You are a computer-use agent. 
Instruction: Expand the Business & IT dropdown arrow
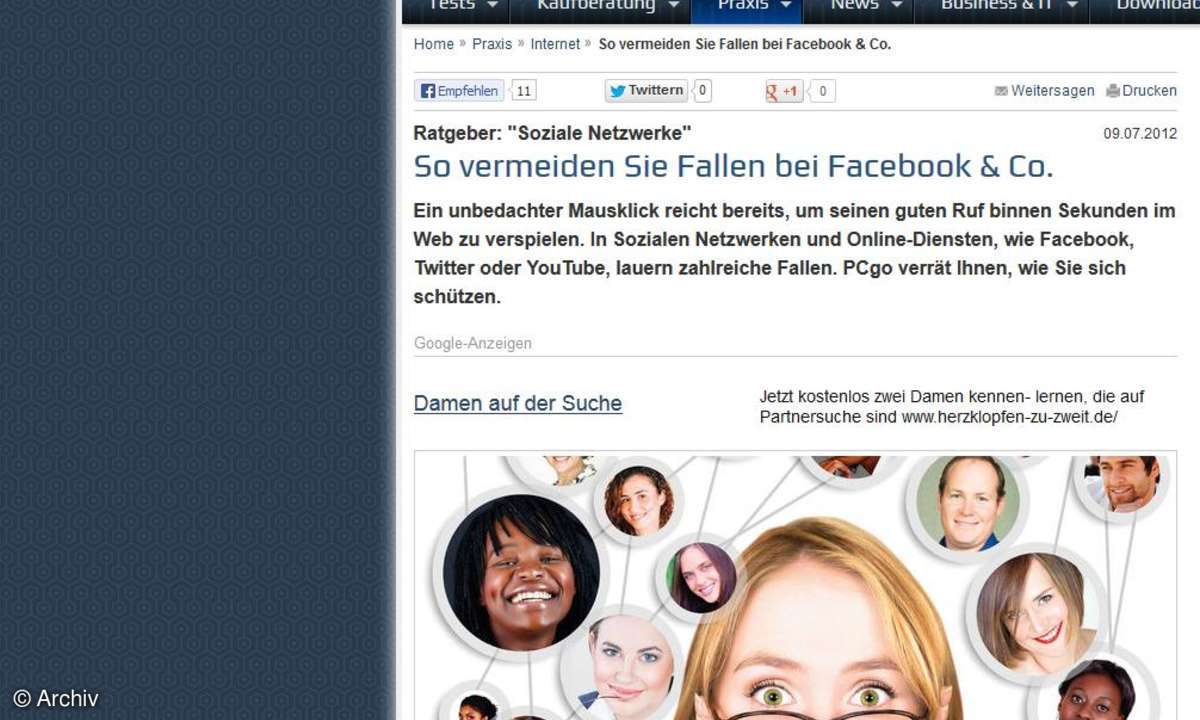(x=1072, y=6)
